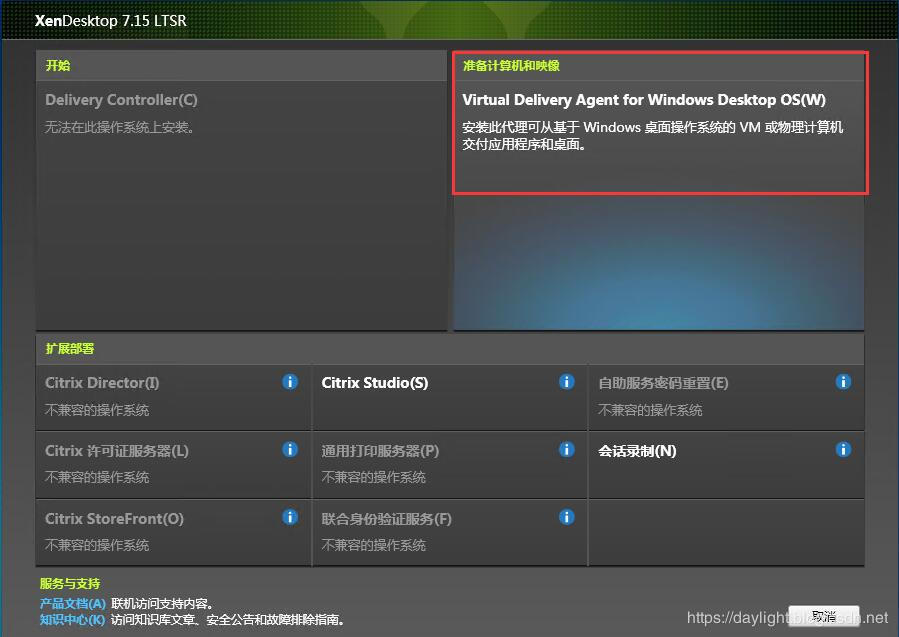Click the 扩展部署 section header
The width and height of the screenshot is (899, 637).
pyautogui.click(x=69, y=349)
